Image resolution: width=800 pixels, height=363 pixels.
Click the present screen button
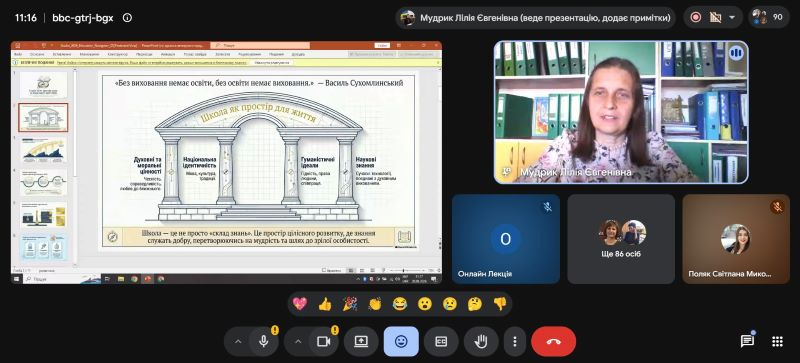pos(361,342)
